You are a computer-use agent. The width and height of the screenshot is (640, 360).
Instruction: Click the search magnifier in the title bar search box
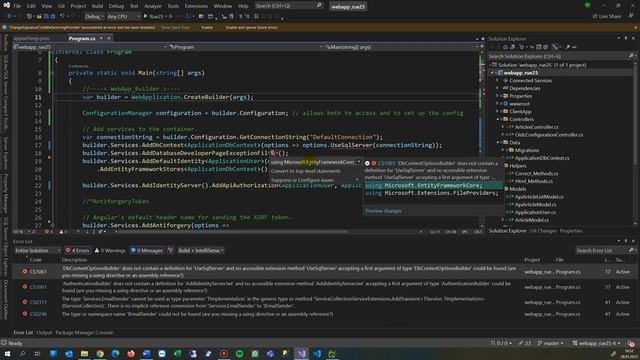pyautogui.click(x=319, y=6)
